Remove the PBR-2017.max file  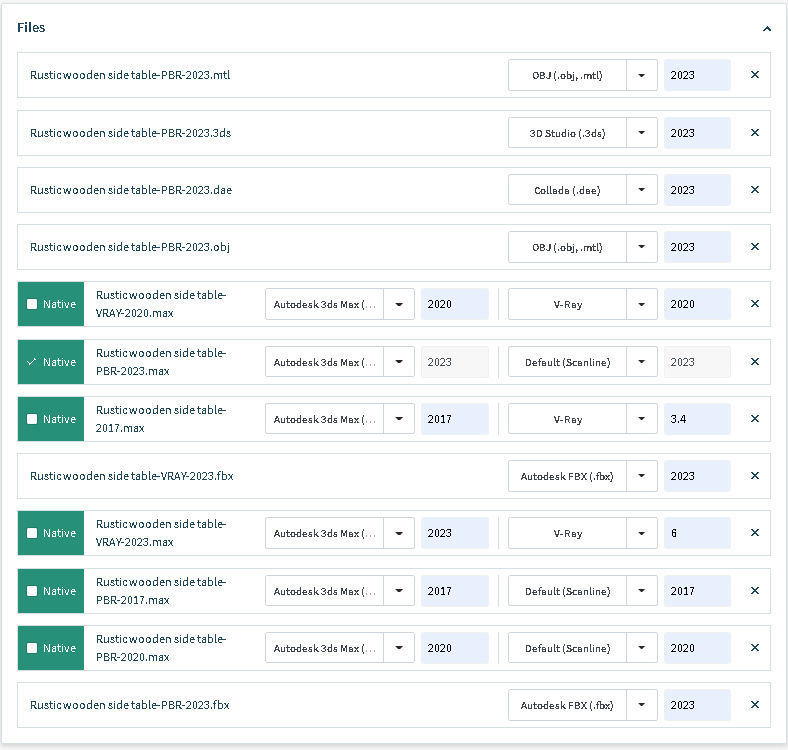755,591
